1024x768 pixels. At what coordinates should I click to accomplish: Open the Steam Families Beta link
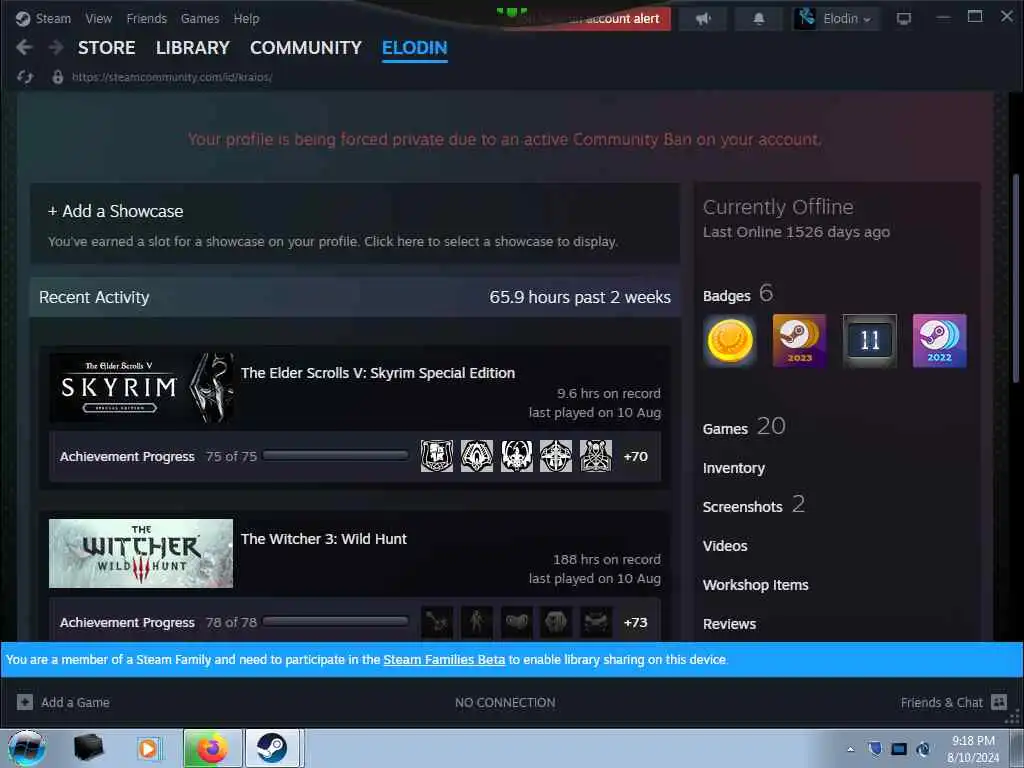pyautogui.click(x=444, y=660)
